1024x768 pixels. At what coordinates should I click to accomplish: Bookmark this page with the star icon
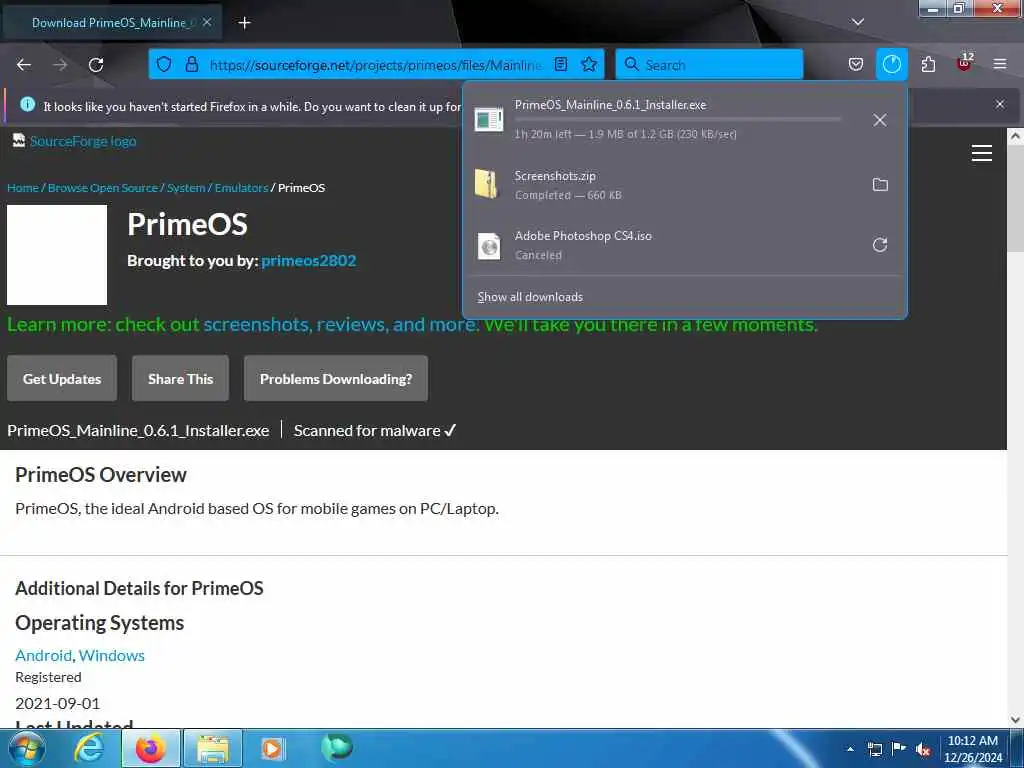pyautogui.click(x=589, y=64)
